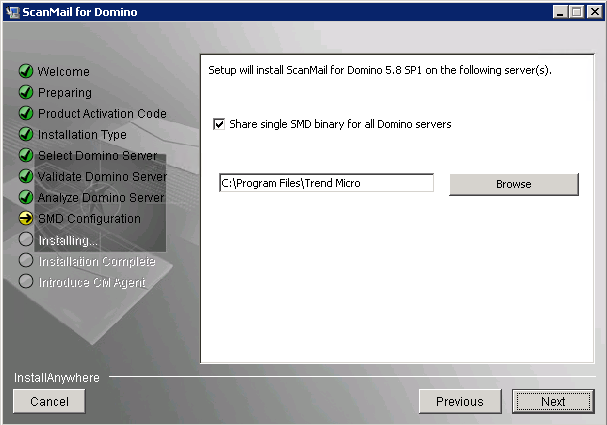Return to the Previous setup page

pyautogui.click(x=459, y=401)
